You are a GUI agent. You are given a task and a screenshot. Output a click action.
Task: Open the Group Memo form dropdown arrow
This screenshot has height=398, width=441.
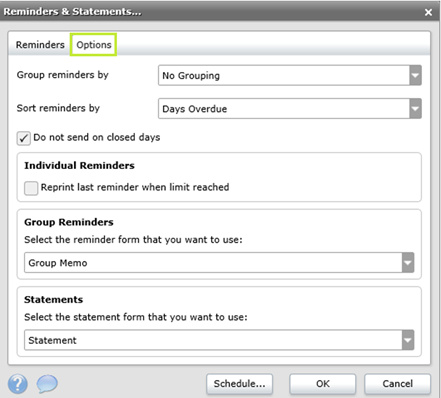(408, 263)
